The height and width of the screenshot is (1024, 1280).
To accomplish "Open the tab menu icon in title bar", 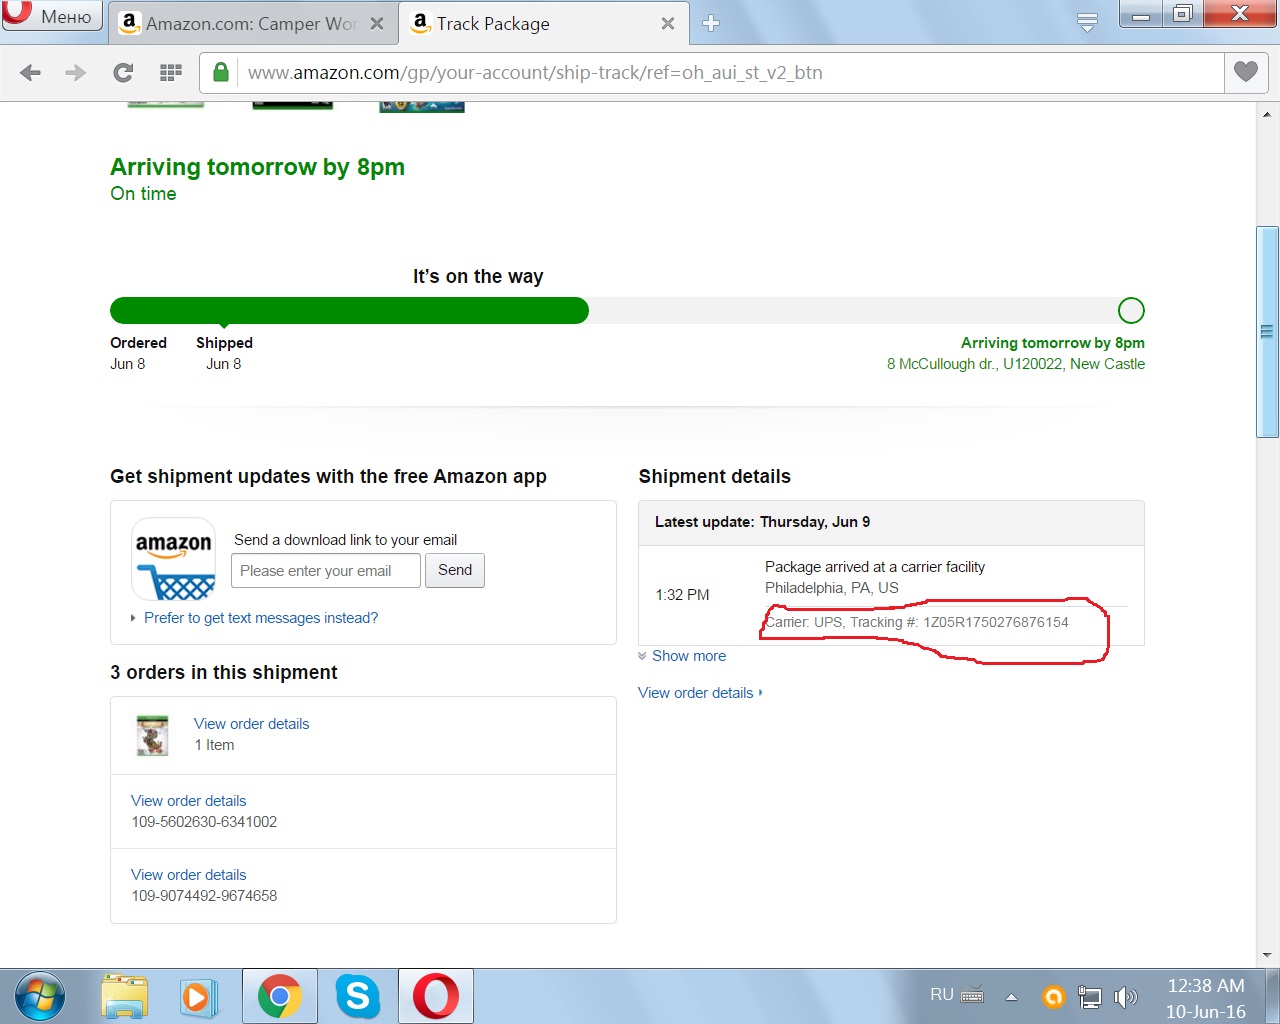I will (x=1088, y=22).
